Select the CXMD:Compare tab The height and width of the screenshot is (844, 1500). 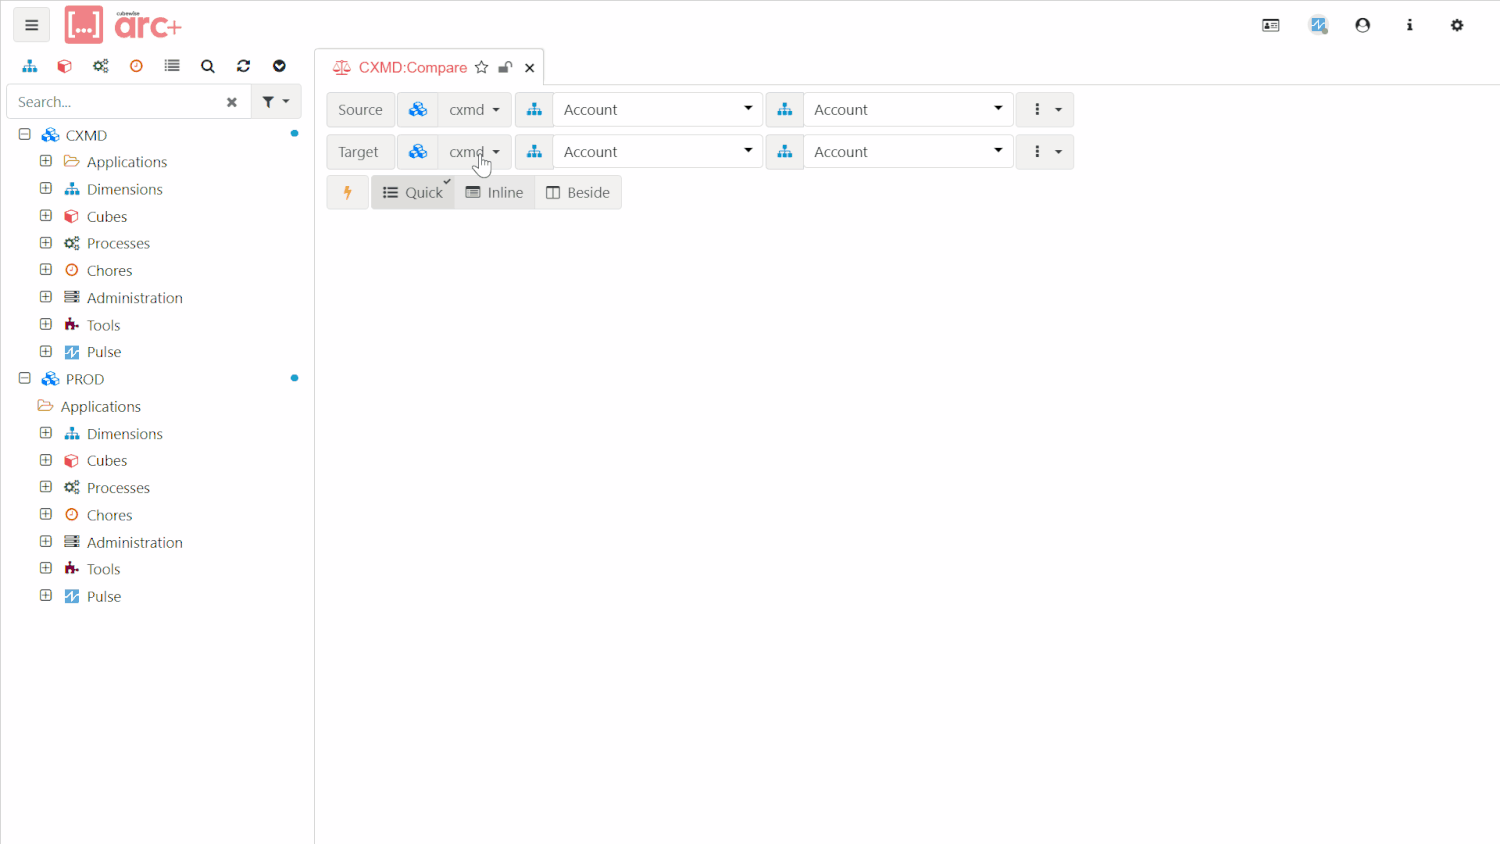(x=412, y=67)
